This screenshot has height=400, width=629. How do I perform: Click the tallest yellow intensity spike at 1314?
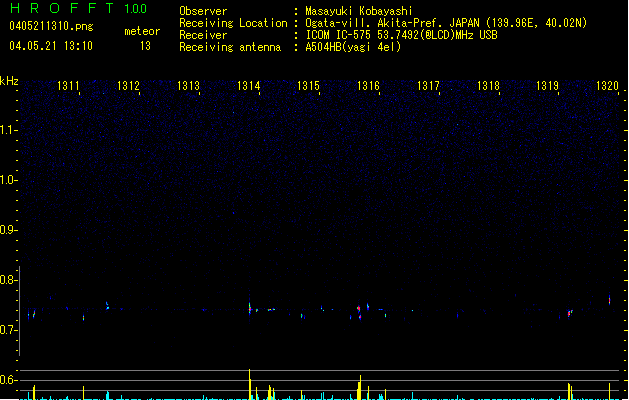pyautogui.click(x=250, y=384)
